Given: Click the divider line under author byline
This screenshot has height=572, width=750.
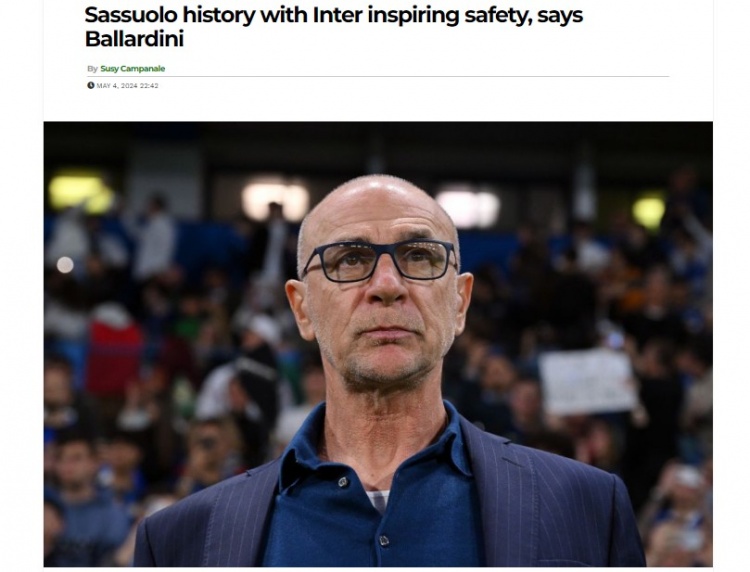Looking at the screenshot, I should [378, 77].
